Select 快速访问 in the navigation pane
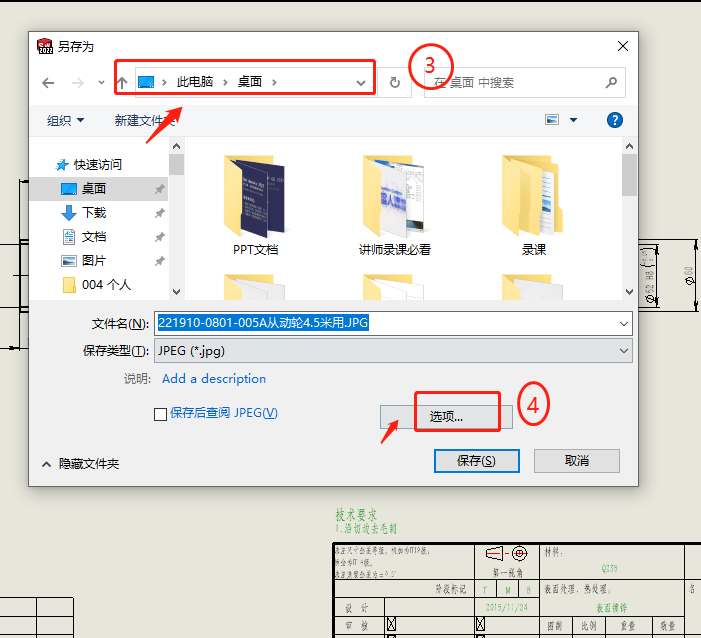The image size is (701, 638). coord(89,165)
